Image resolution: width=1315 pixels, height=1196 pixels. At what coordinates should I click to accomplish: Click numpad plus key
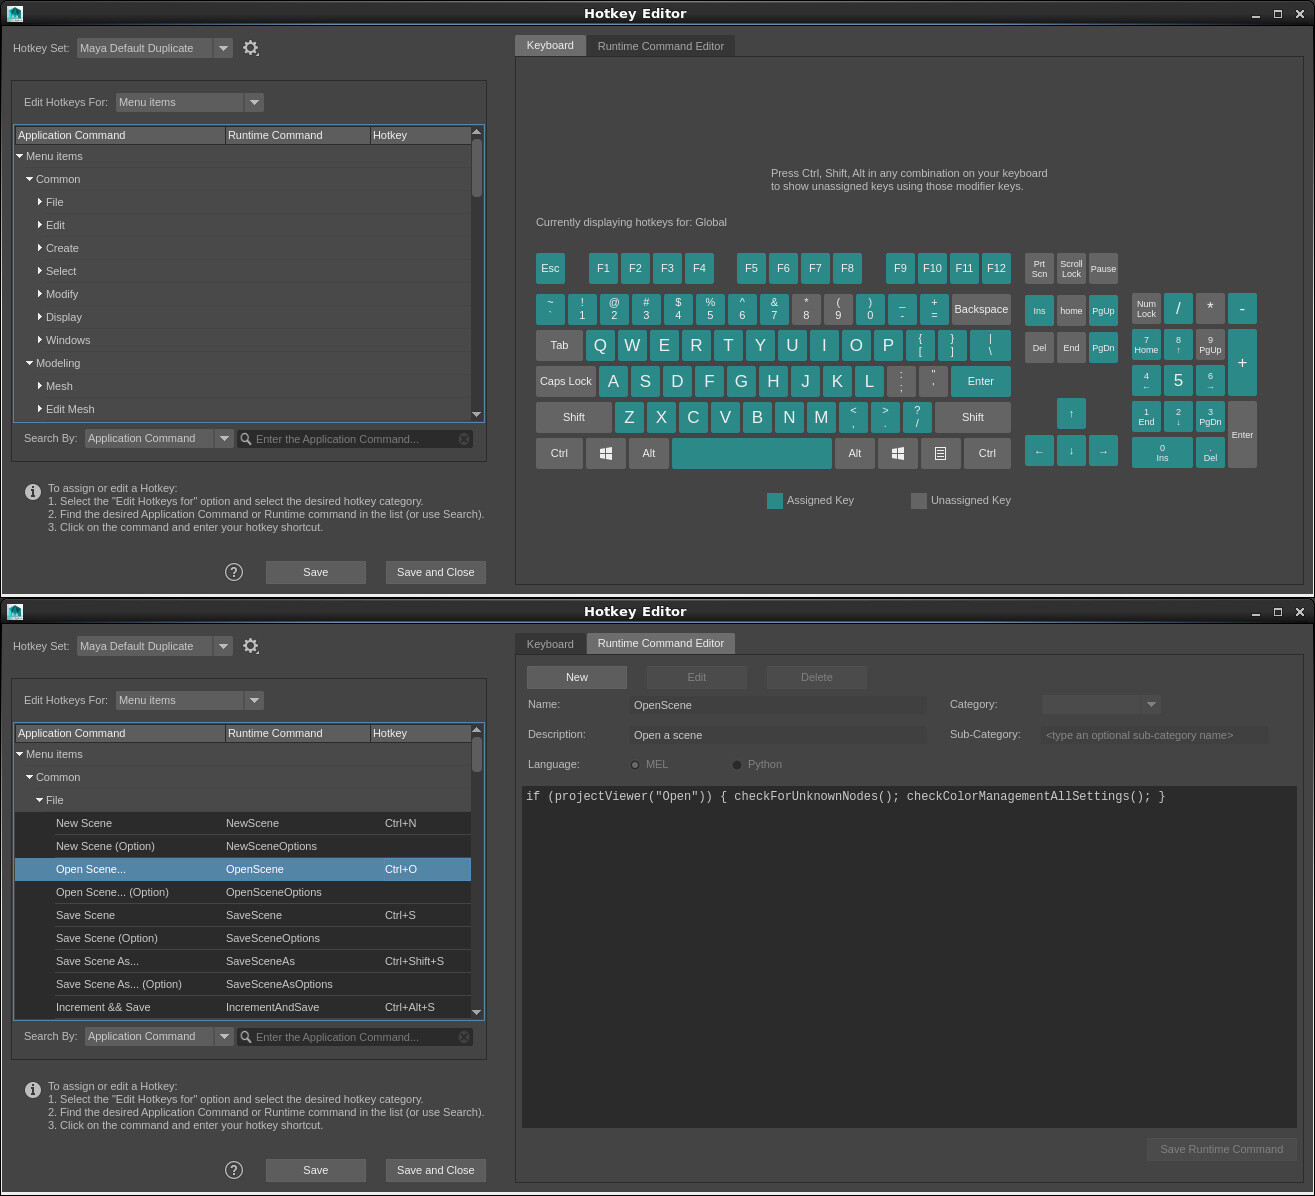[1242, 362]
